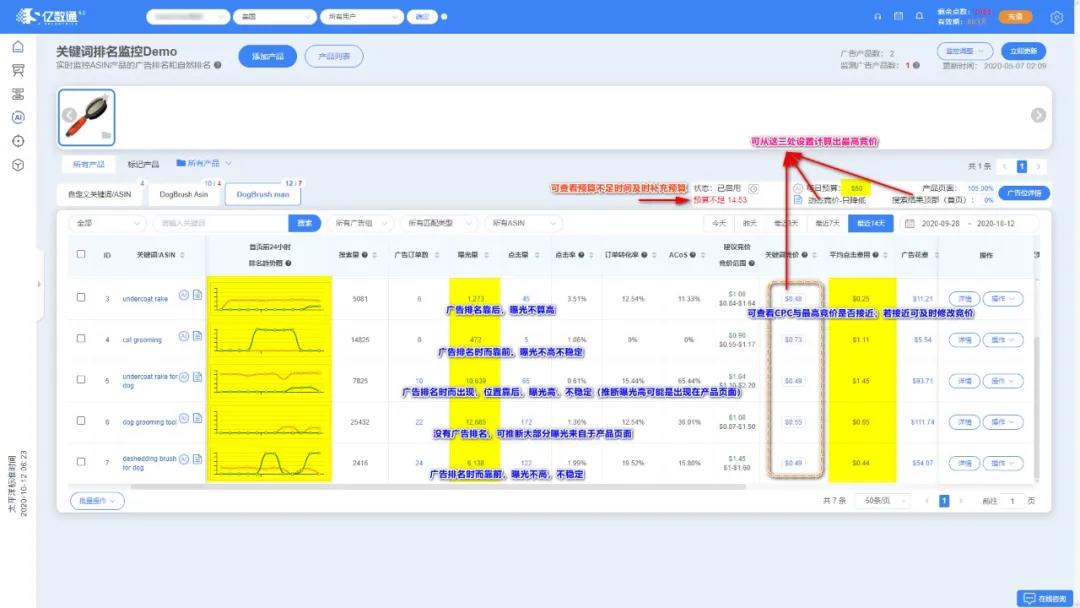The image size is (1080, 608).
Task: Select the 最近7天 date range tab
Action: [x=827, y=223]
